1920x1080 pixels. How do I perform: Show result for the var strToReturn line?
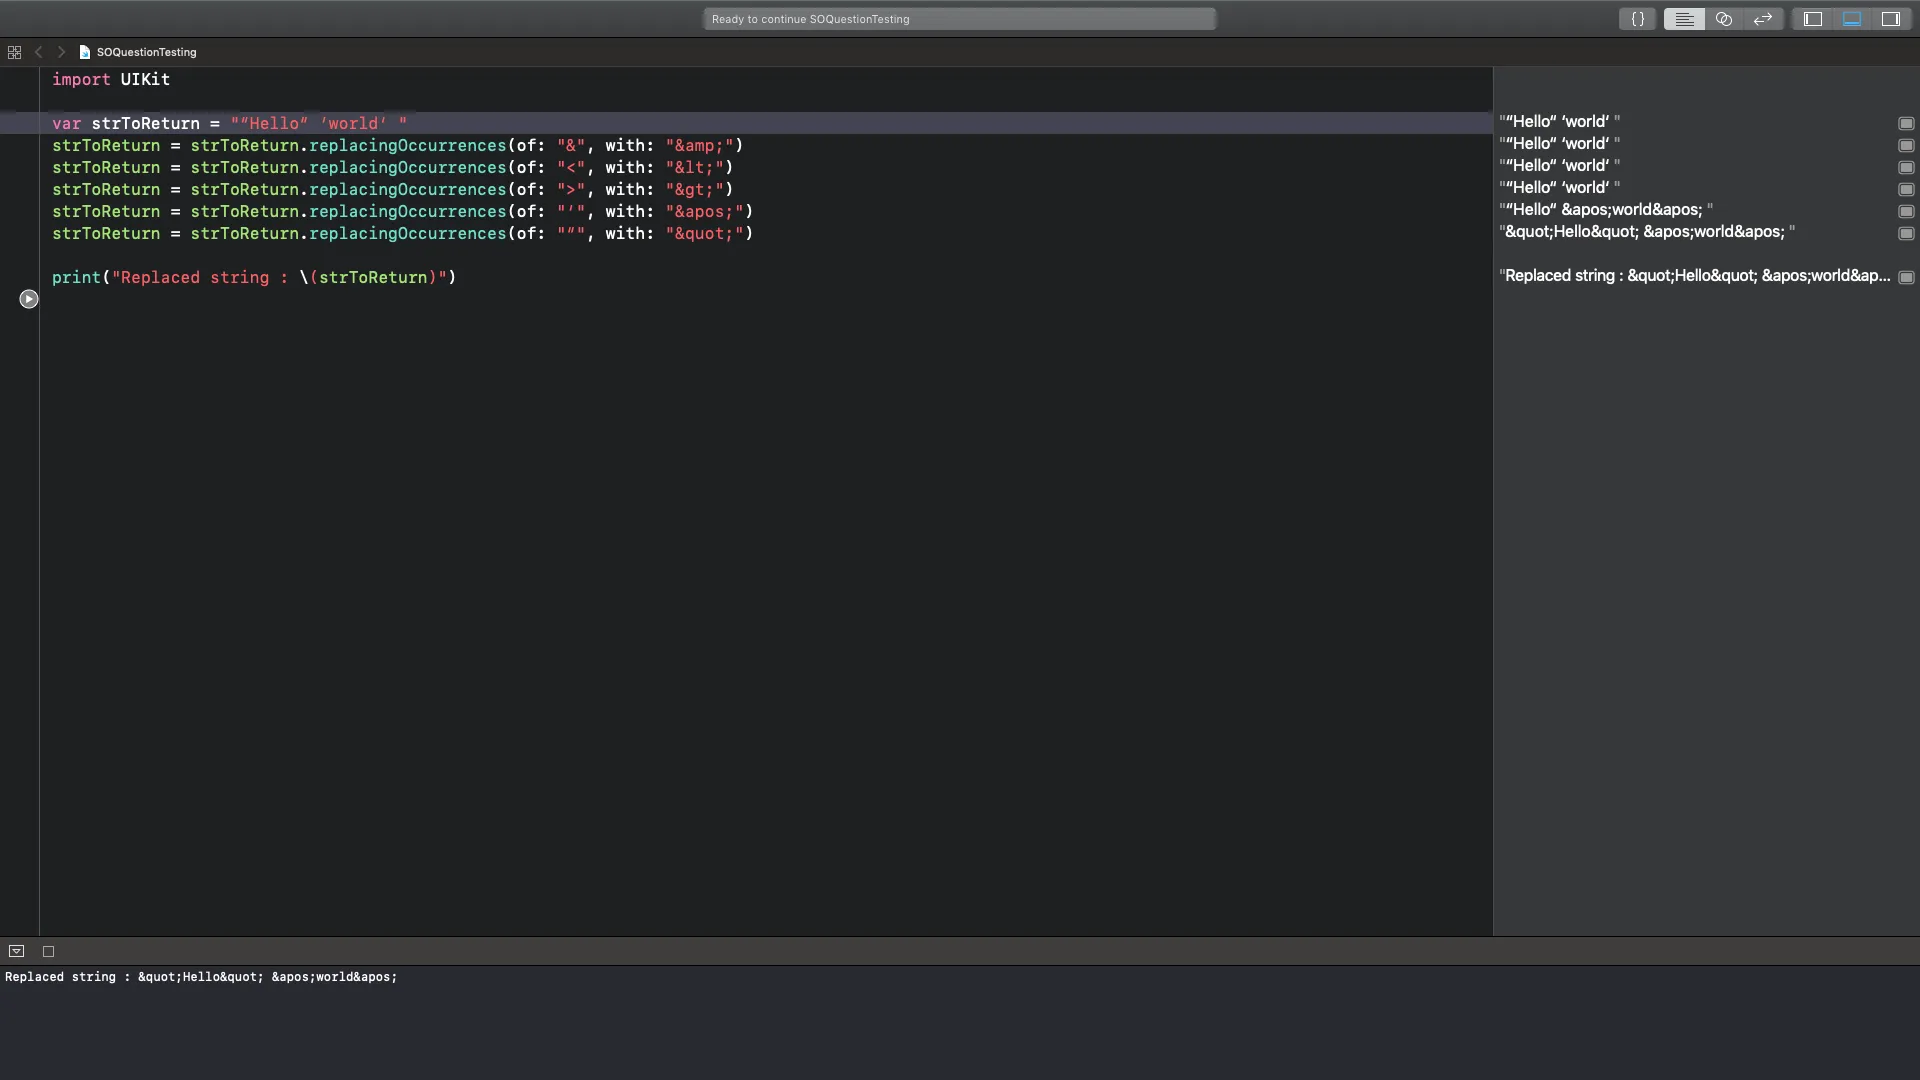(1906, 123)
